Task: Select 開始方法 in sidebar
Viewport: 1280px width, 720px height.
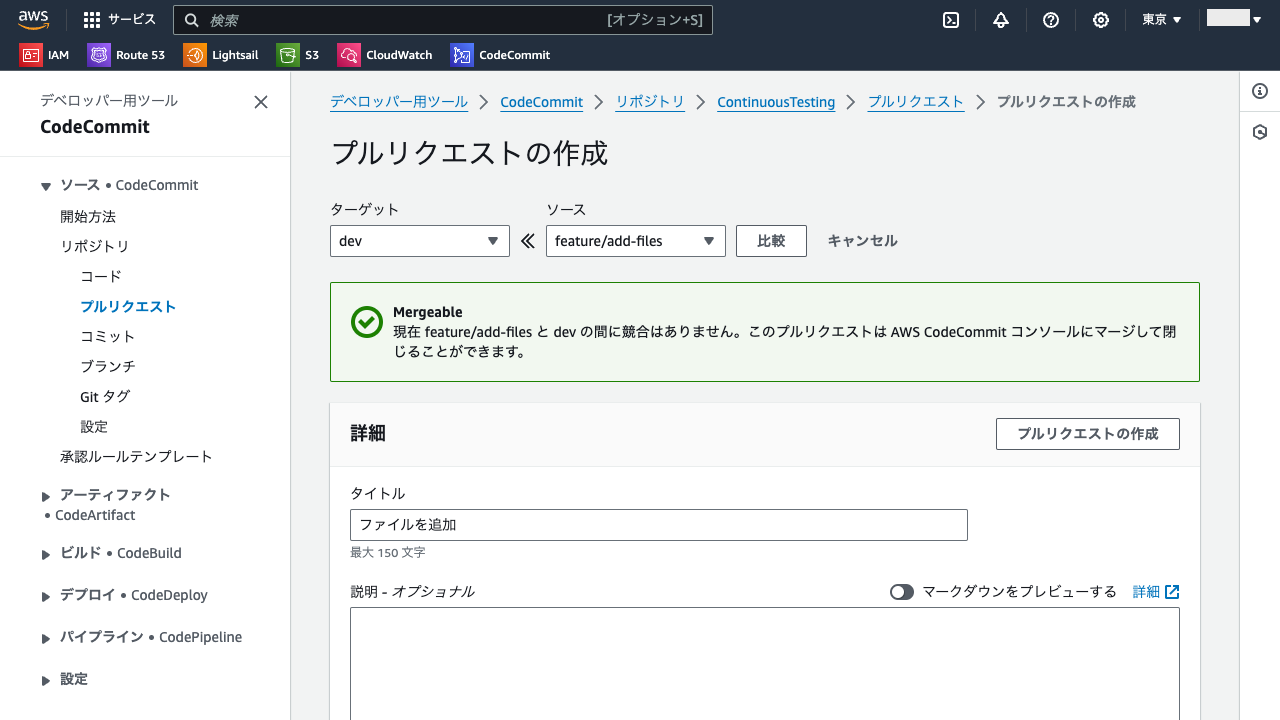Action: coord(88,216)
